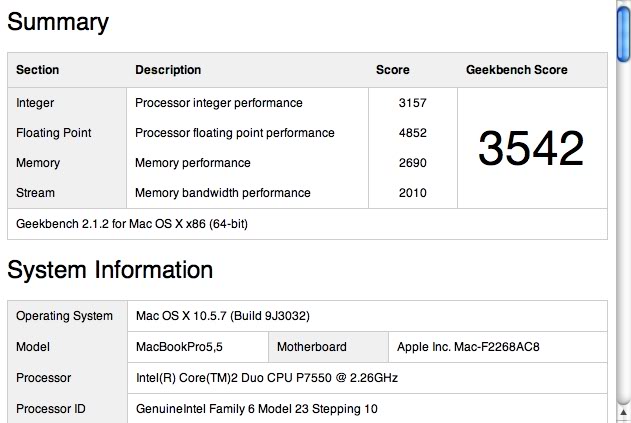Click the Motherboard field label
The width and height of the screenshot is (631, 423).
(312, 347)
